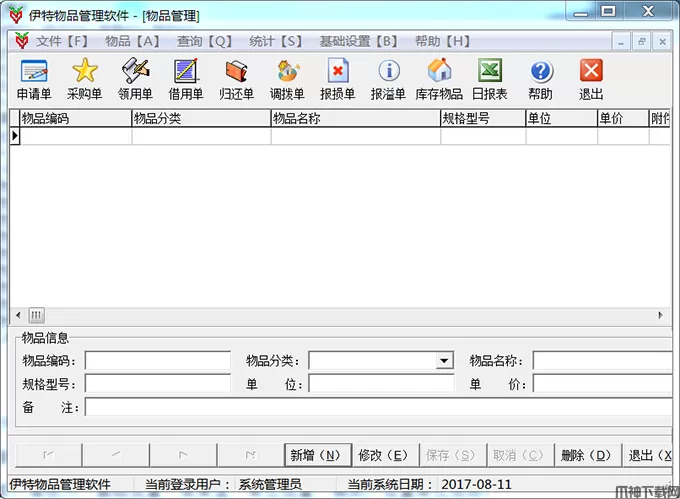Click the 规格型号 input field
This screenshot has height=499, width=680.
pos(158,384)
